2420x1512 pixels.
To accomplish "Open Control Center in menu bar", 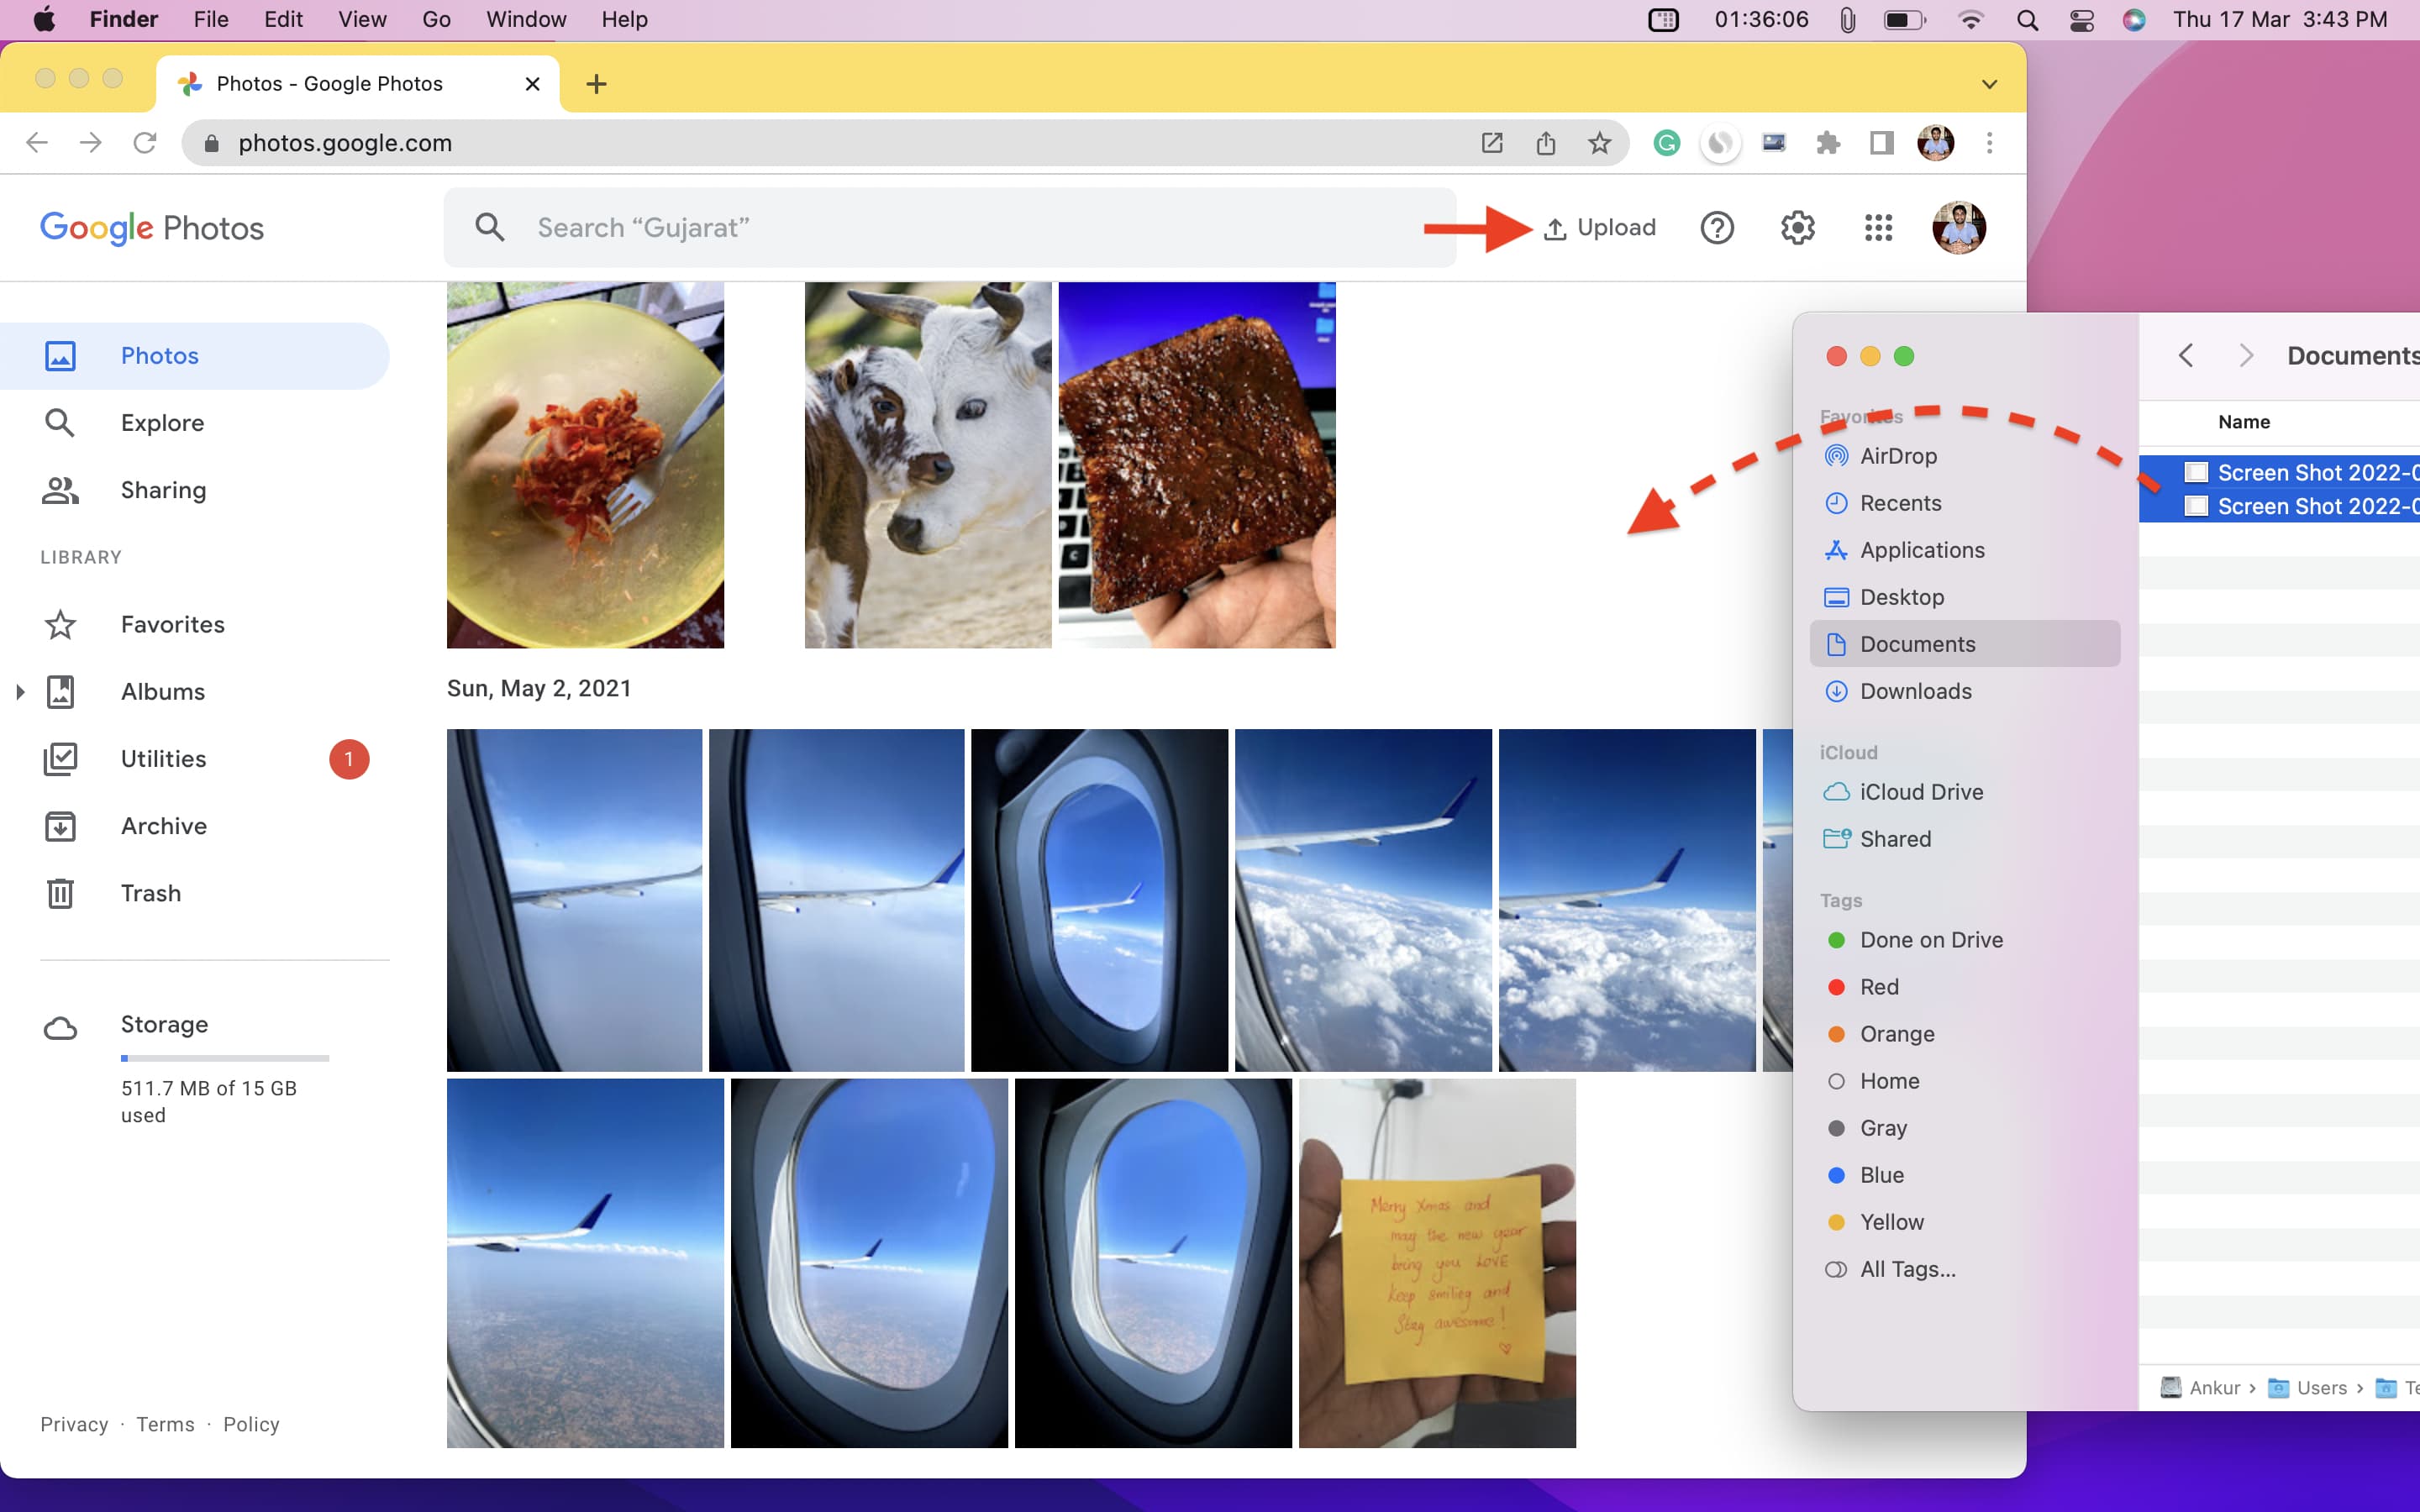I will tap(2081, 19).
